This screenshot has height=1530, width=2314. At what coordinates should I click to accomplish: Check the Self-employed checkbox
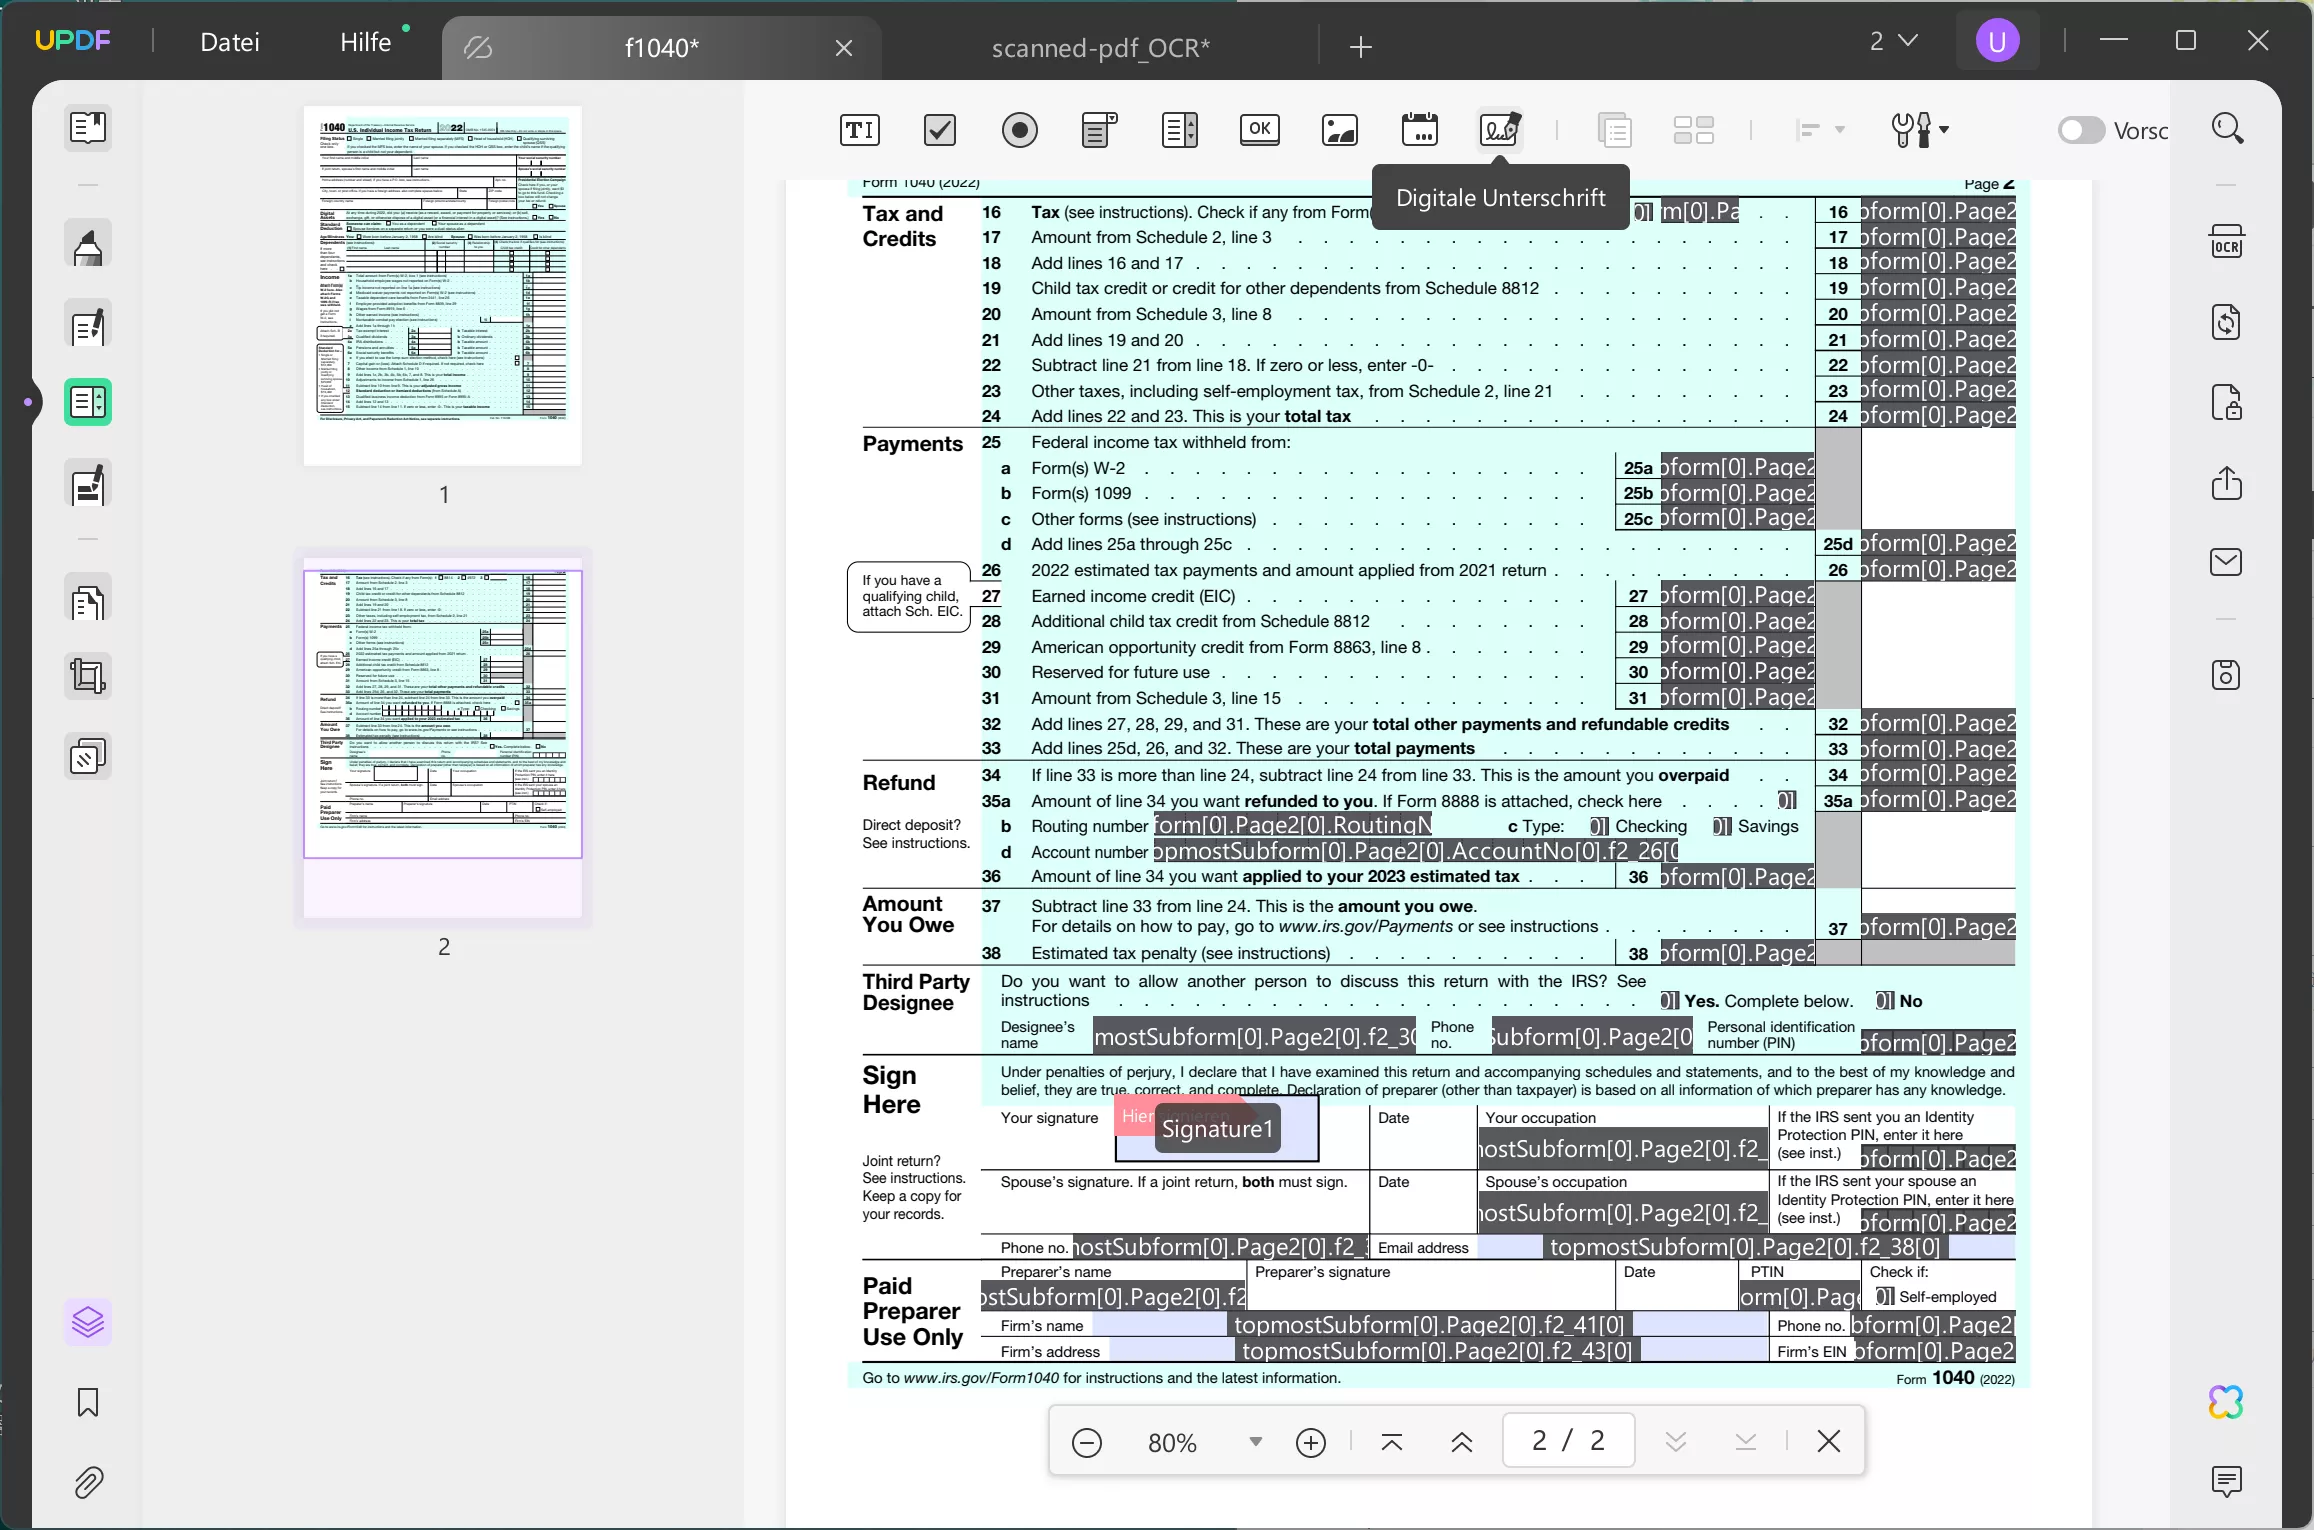[x=1884, y=1297]
